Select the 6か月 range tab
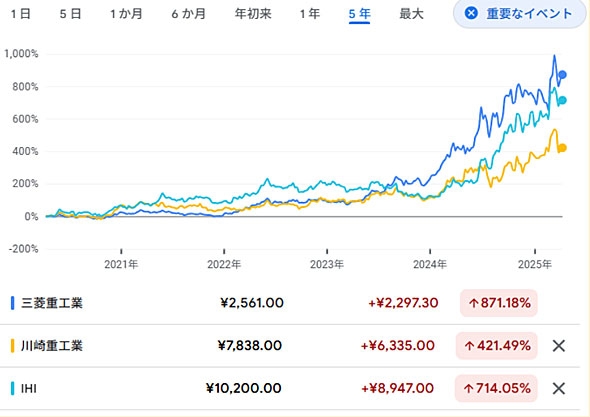 click(189, 14)
